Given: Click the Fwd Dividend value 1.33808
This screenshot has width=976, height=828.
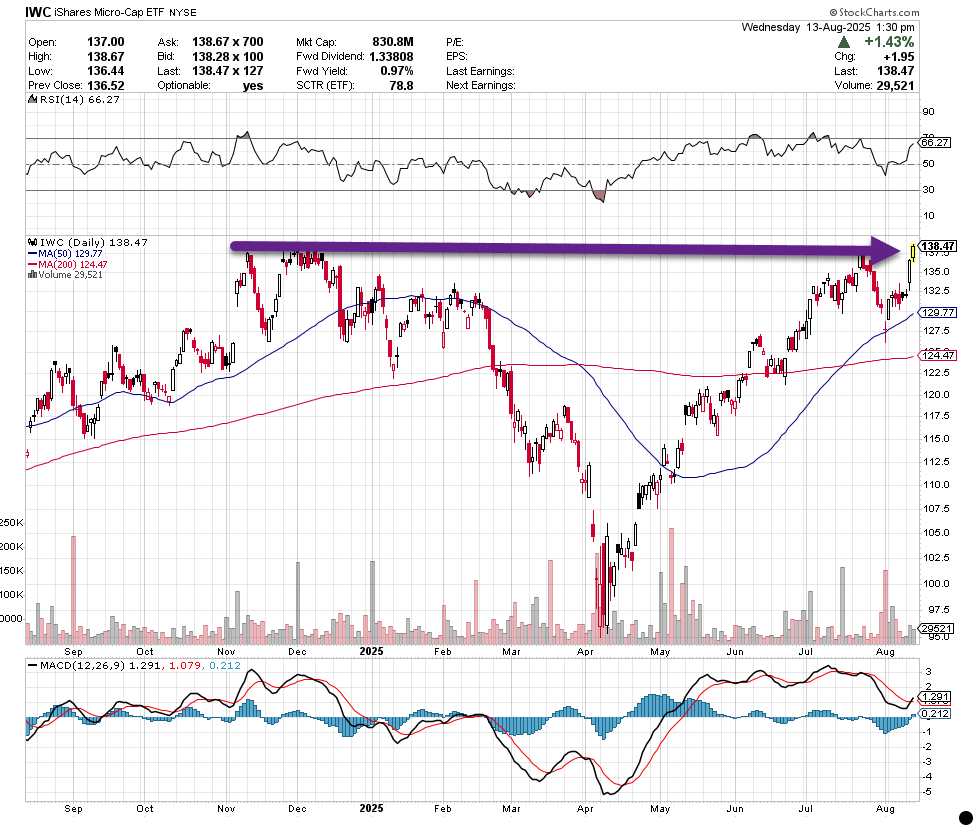Looking at the screenshot, I should (x=391, y=56).
